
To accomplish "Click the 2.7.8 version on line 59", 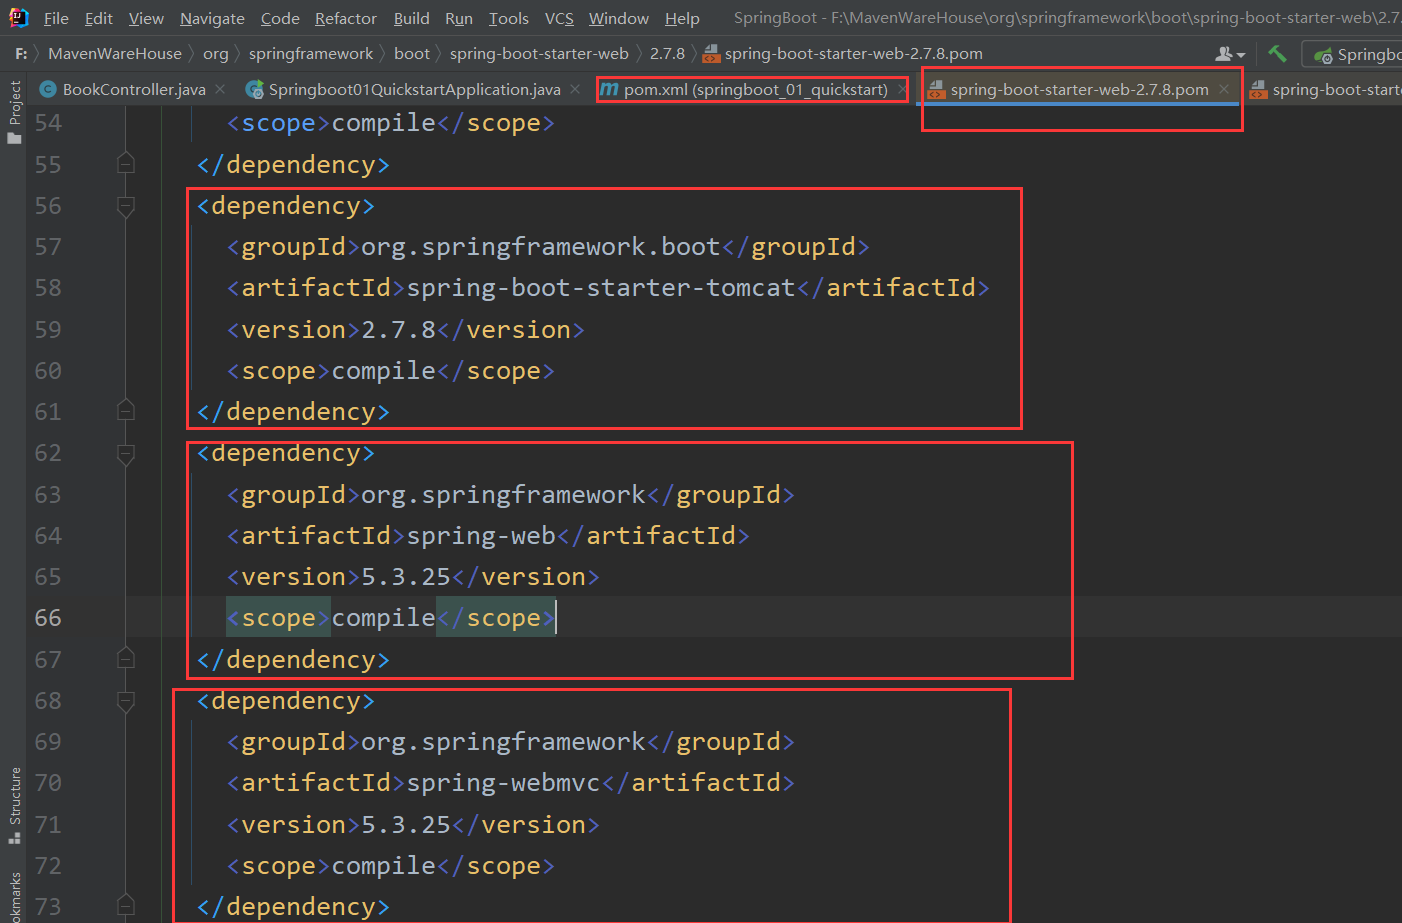I will pyautogui.click(x=398, y=330).
